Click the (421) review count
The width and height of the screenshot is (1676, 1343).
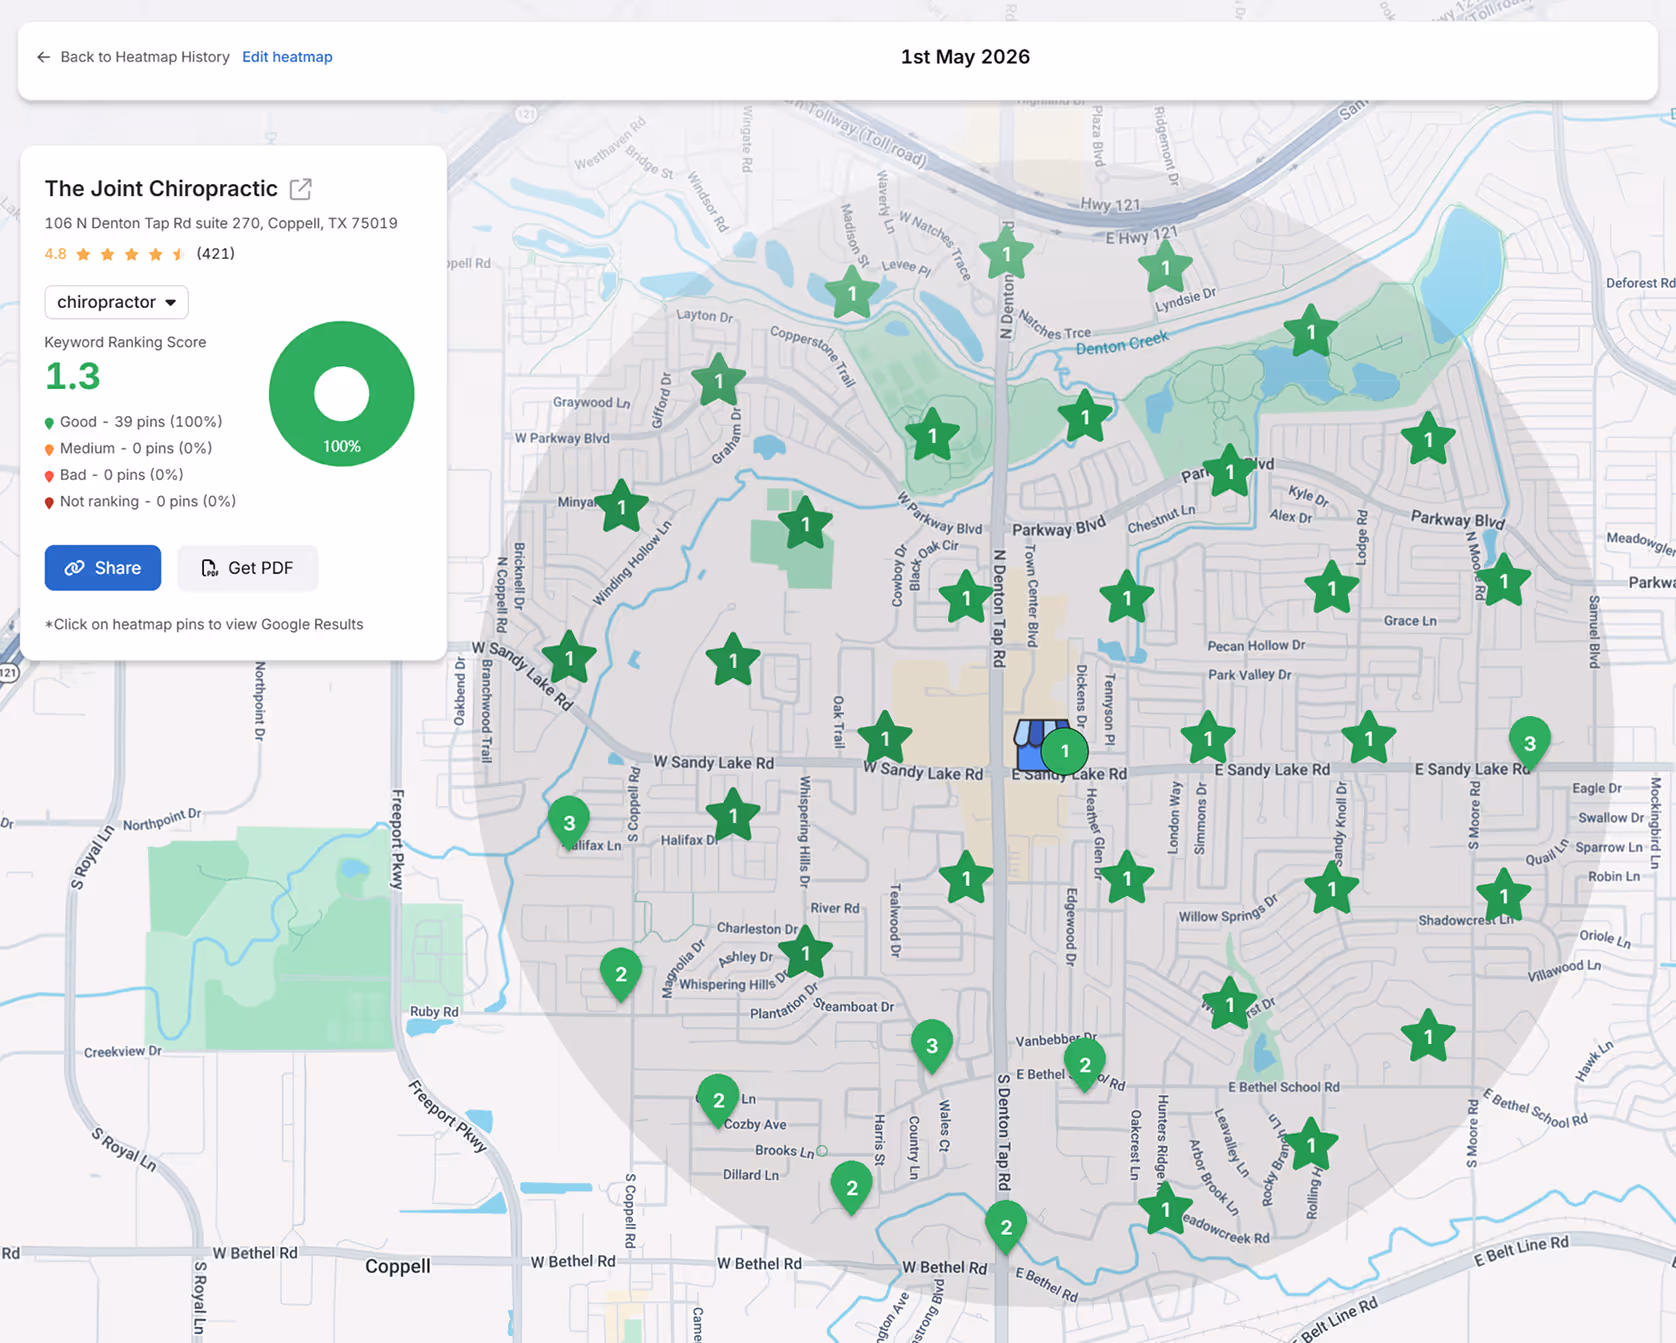pos(216,254)
